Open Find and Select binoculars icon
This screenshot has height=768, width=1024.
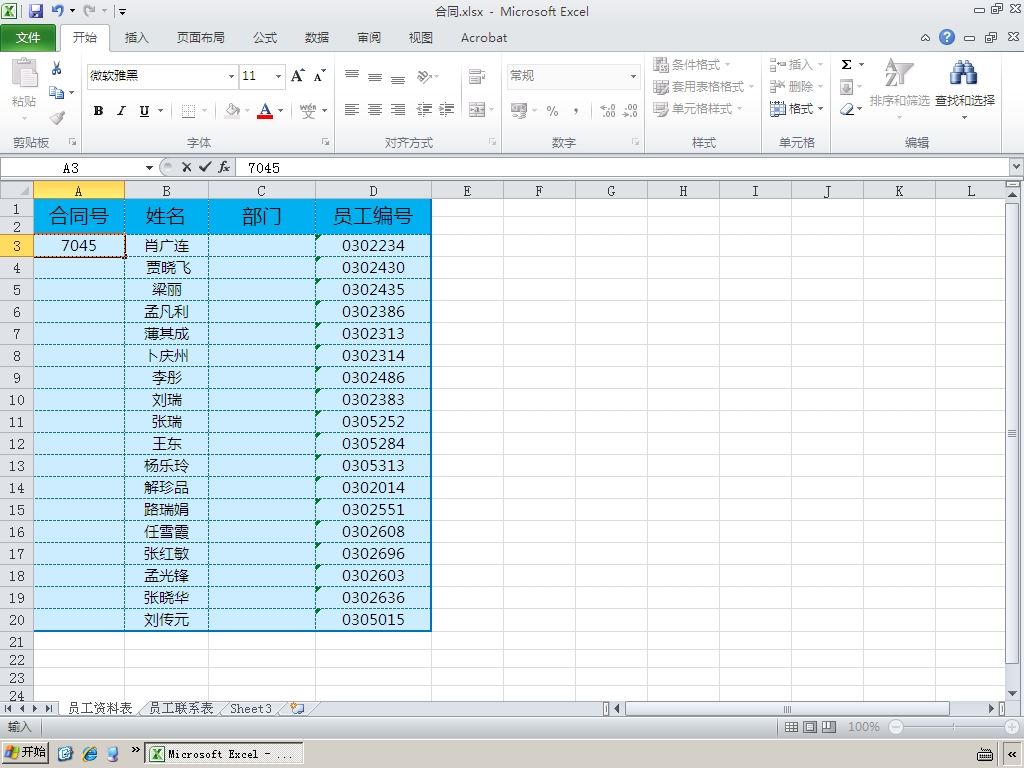[x=964, y=73]
